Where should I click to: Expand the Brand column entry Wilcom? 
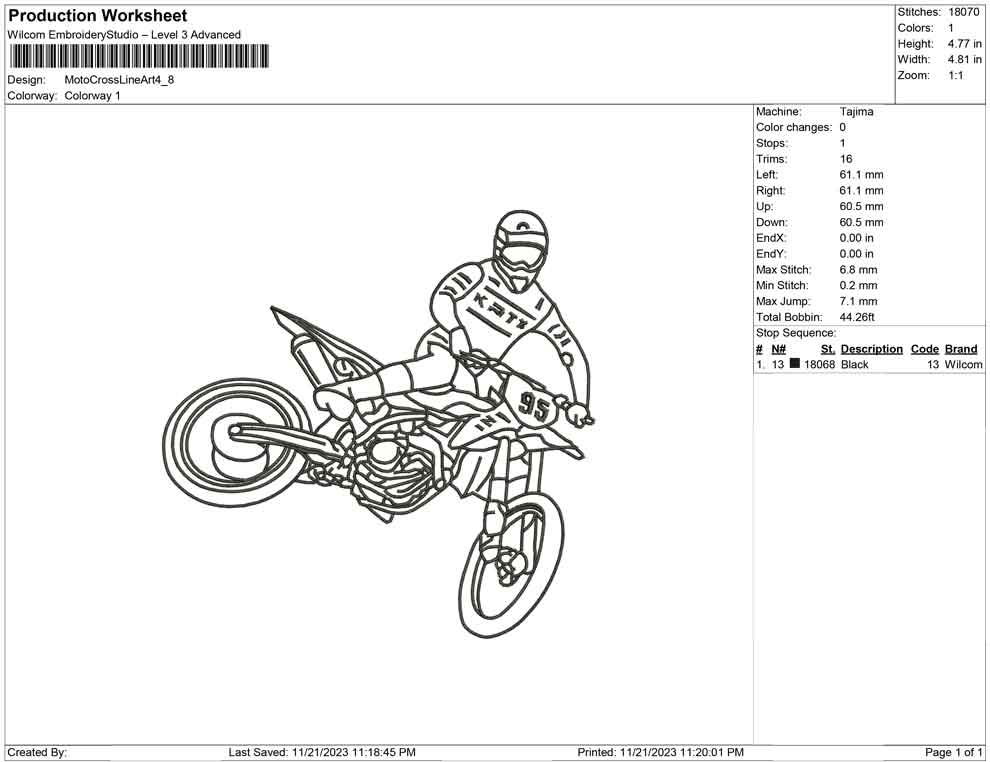click(961, 364)
